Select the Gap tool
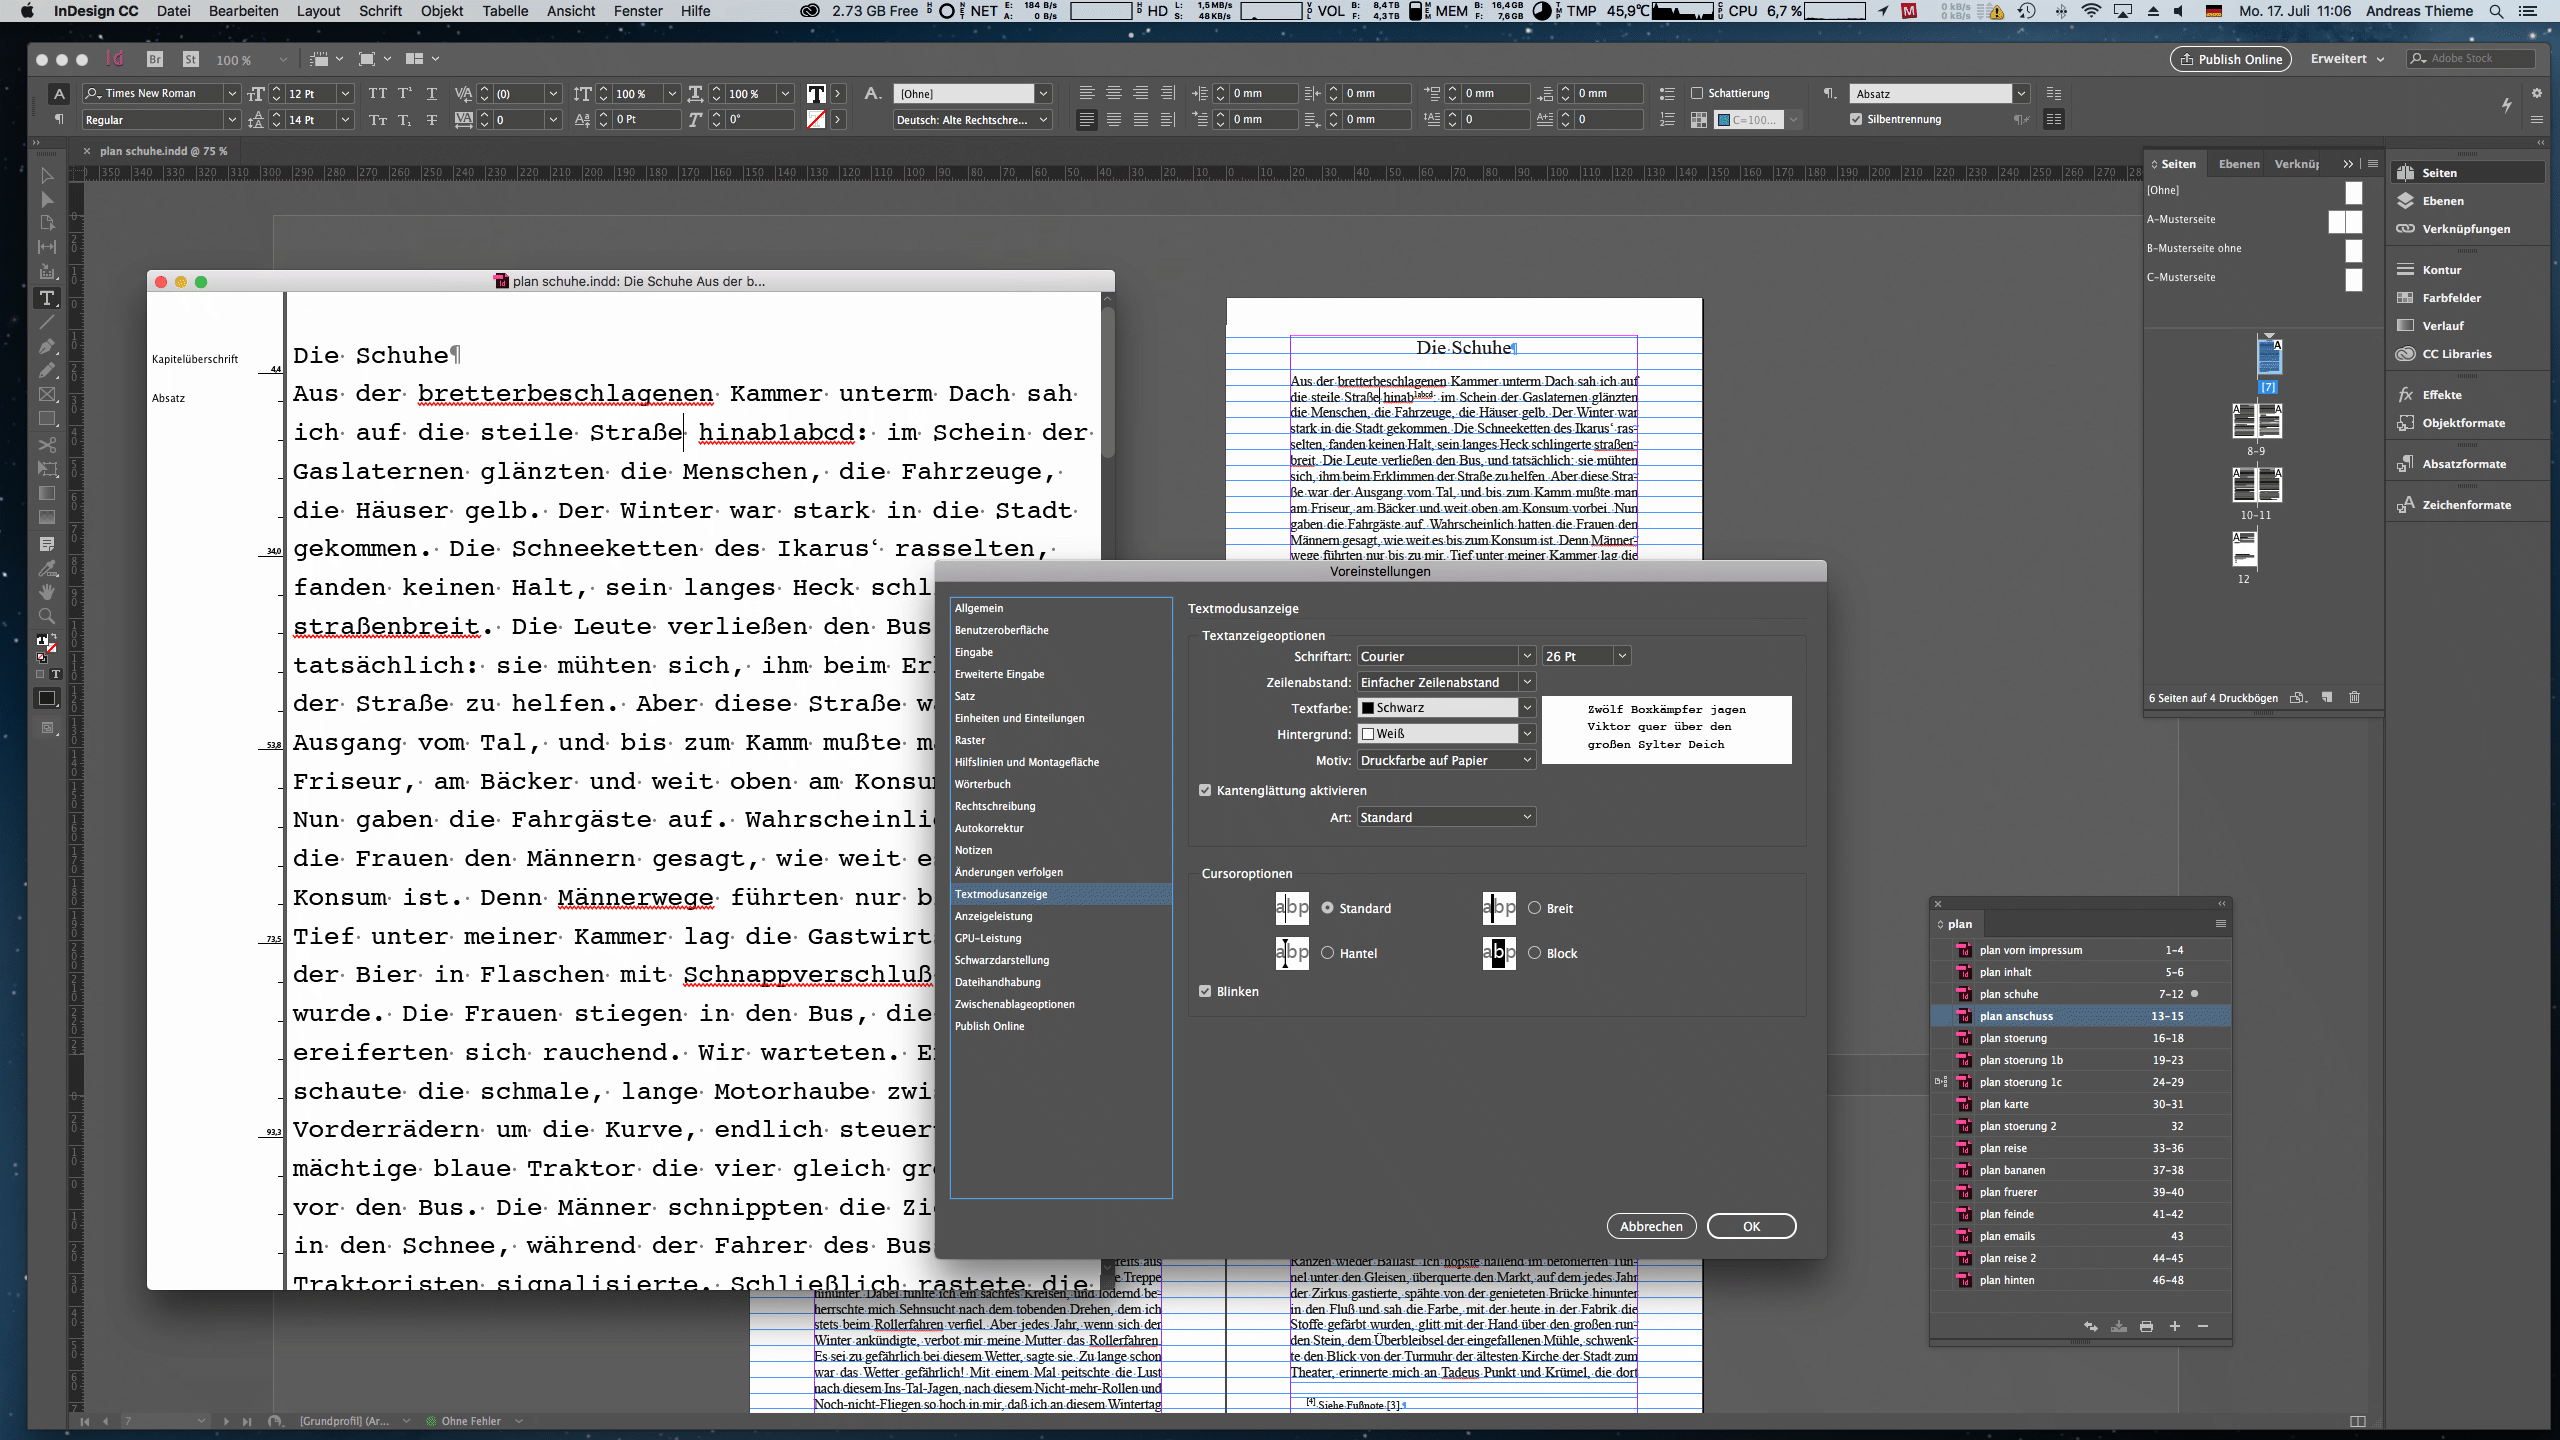Image resolution: width=2560 pixels, height=1440 pixels. [47, 247]
